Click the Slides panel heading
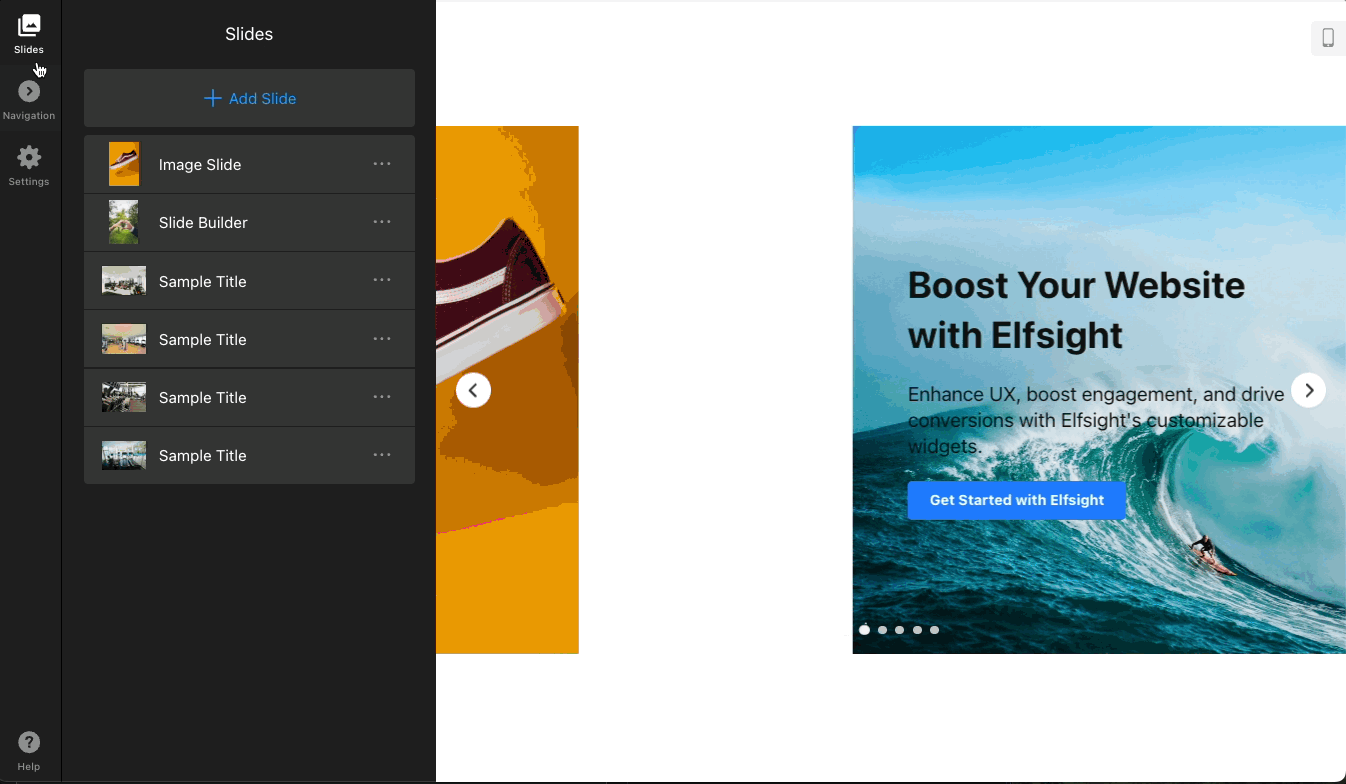The image size is (1346, 784). (x=249, y=34)
